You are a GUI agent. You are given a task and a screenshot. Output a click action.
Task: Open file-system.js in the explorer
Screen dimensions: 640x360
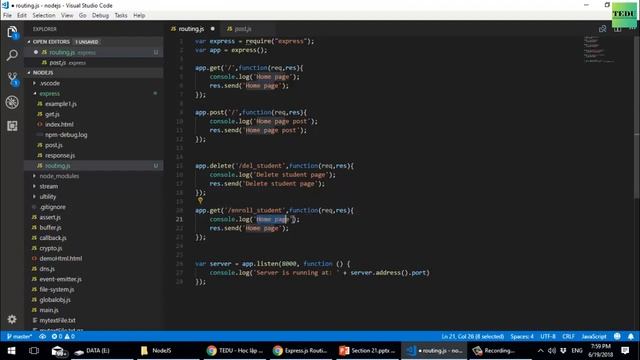[57, 289]
